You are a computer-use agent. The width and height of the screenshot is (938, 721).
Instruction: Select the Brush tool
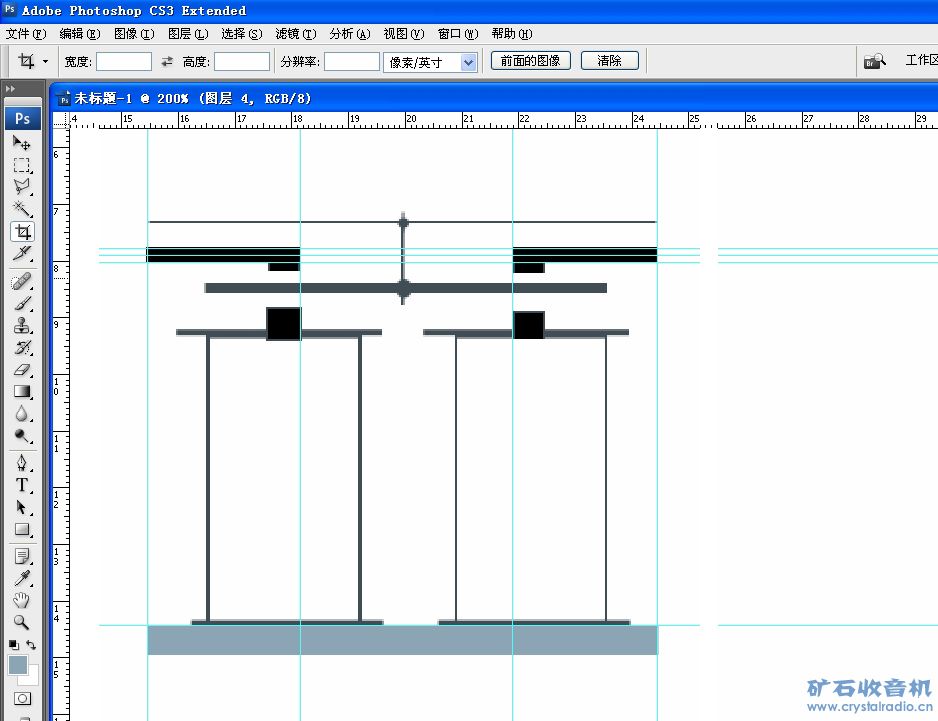pyautogui.click(x=22, y=303)
